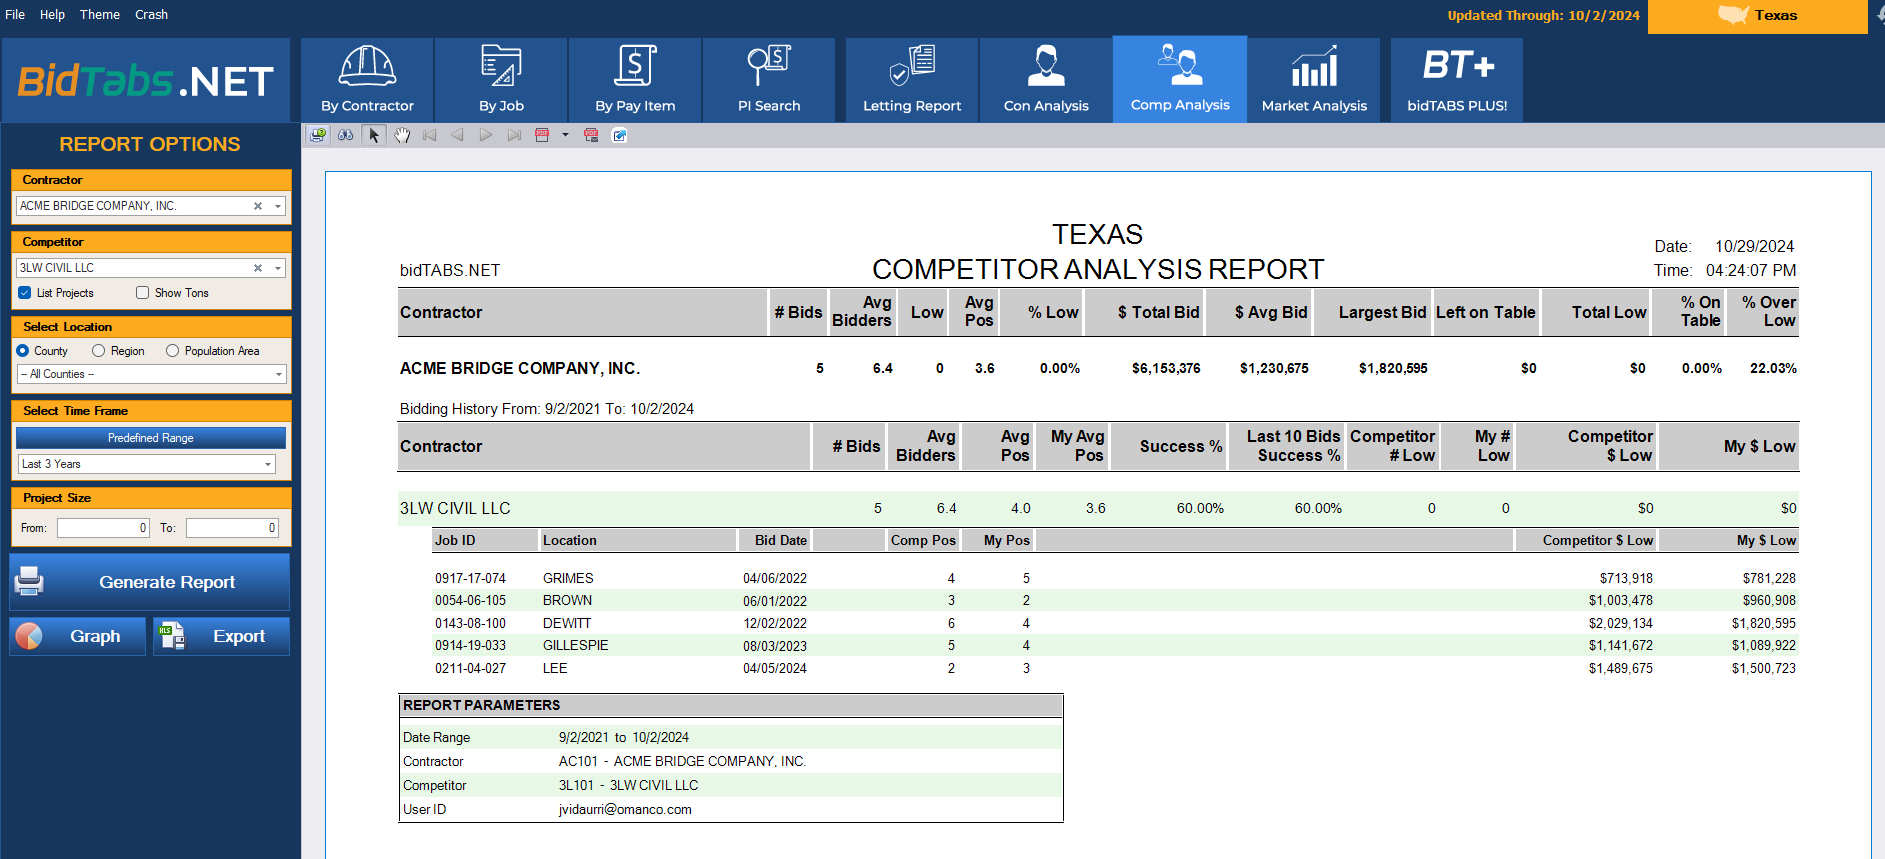1885x859 pixels.
Task: Click the Texas state selector button
Action: tap(1757, 16)
